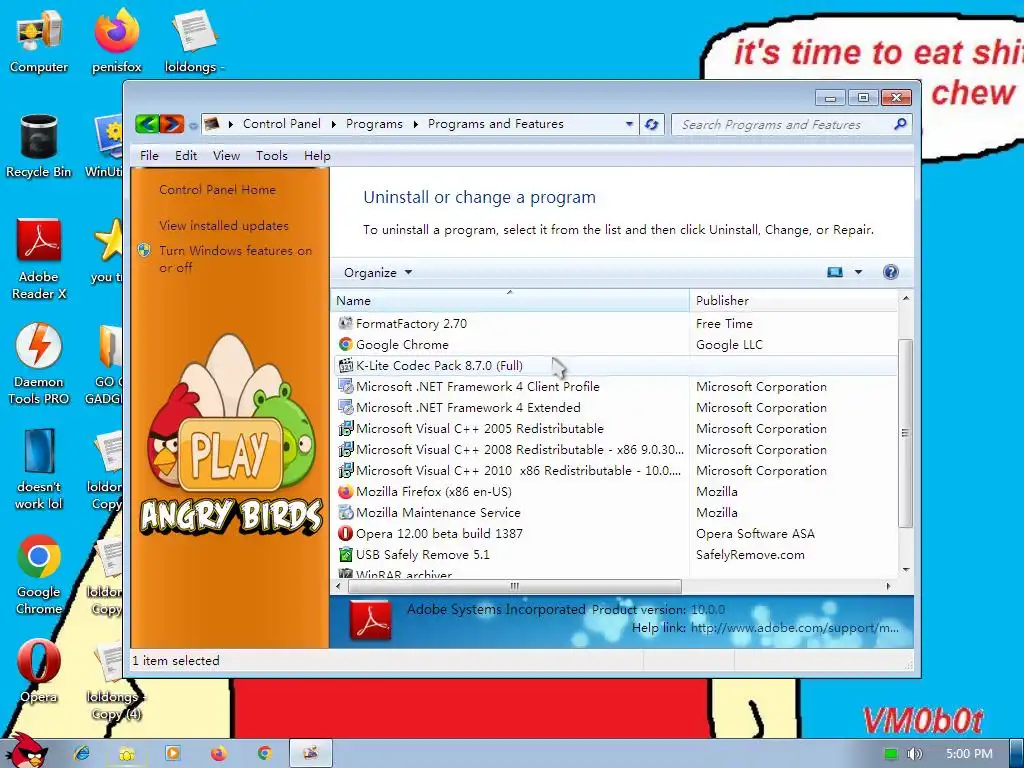Sort the list by Publisher column

(794, 300)
